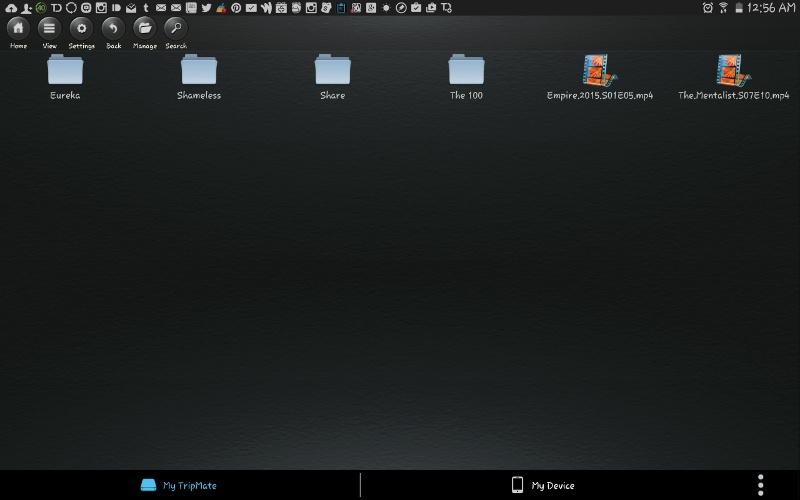The image size is (800, 500).
Task: Tap the Pinterest notification icon
Action: tap(236, 8)
